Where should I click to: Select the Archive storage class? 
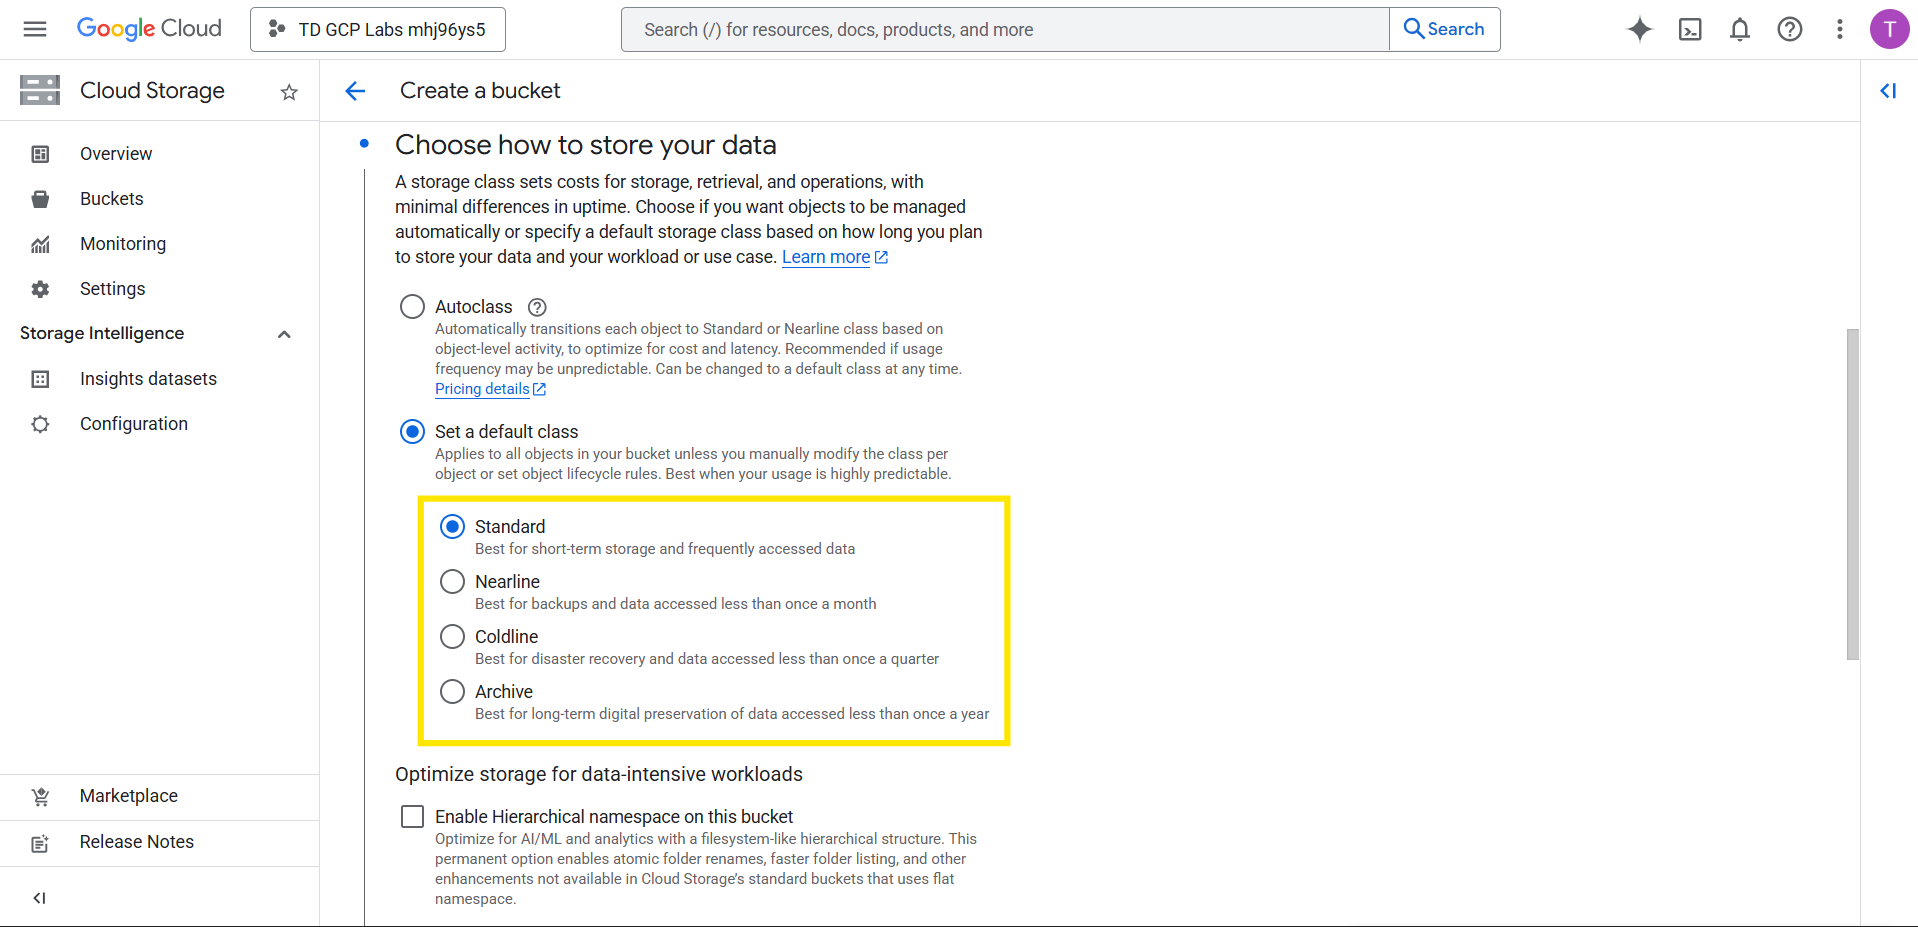tap(452, 691)
